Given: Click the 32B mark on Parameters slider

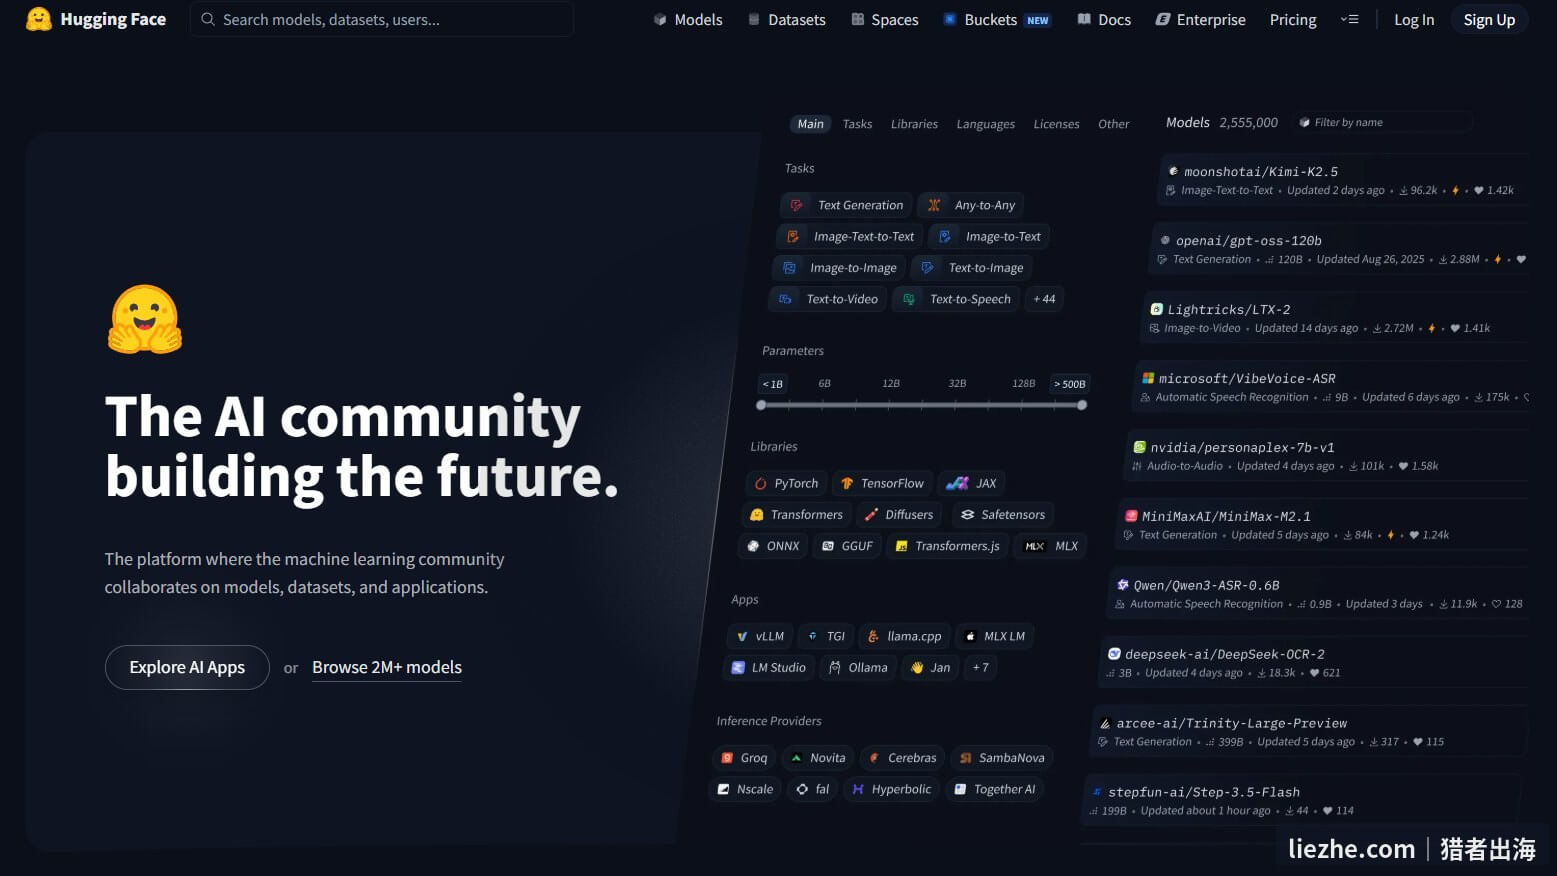Looking at the screenshot, I should point(957,383).
